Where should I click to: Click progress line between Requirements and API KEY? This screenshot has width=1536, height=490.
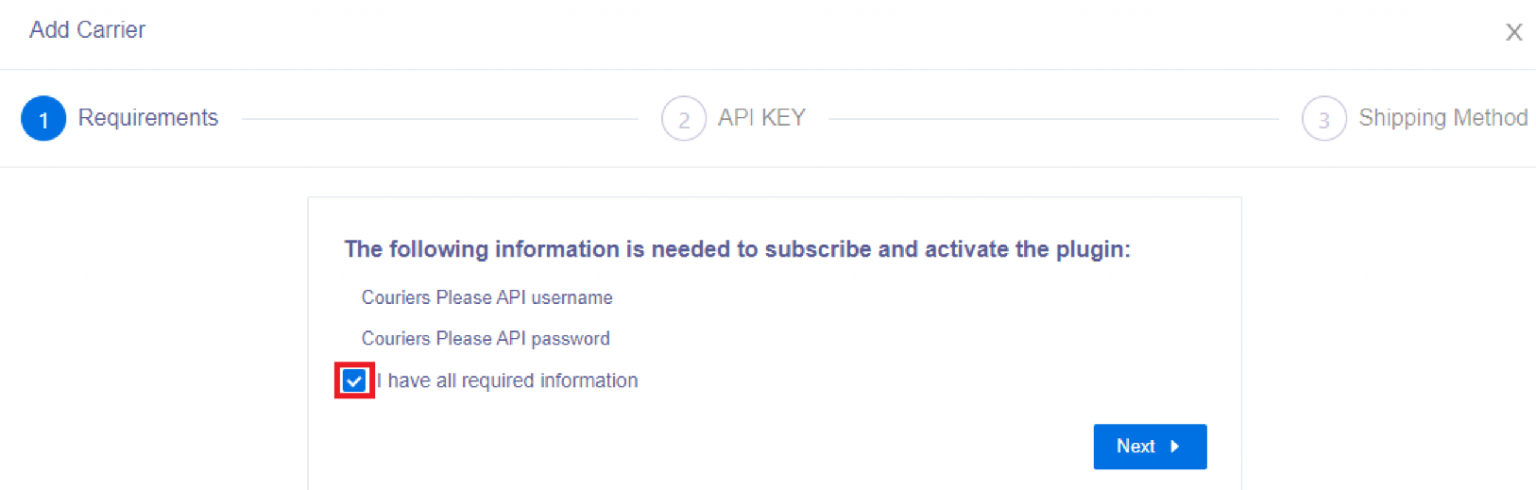pyautogui.click(x=440, y=119)
